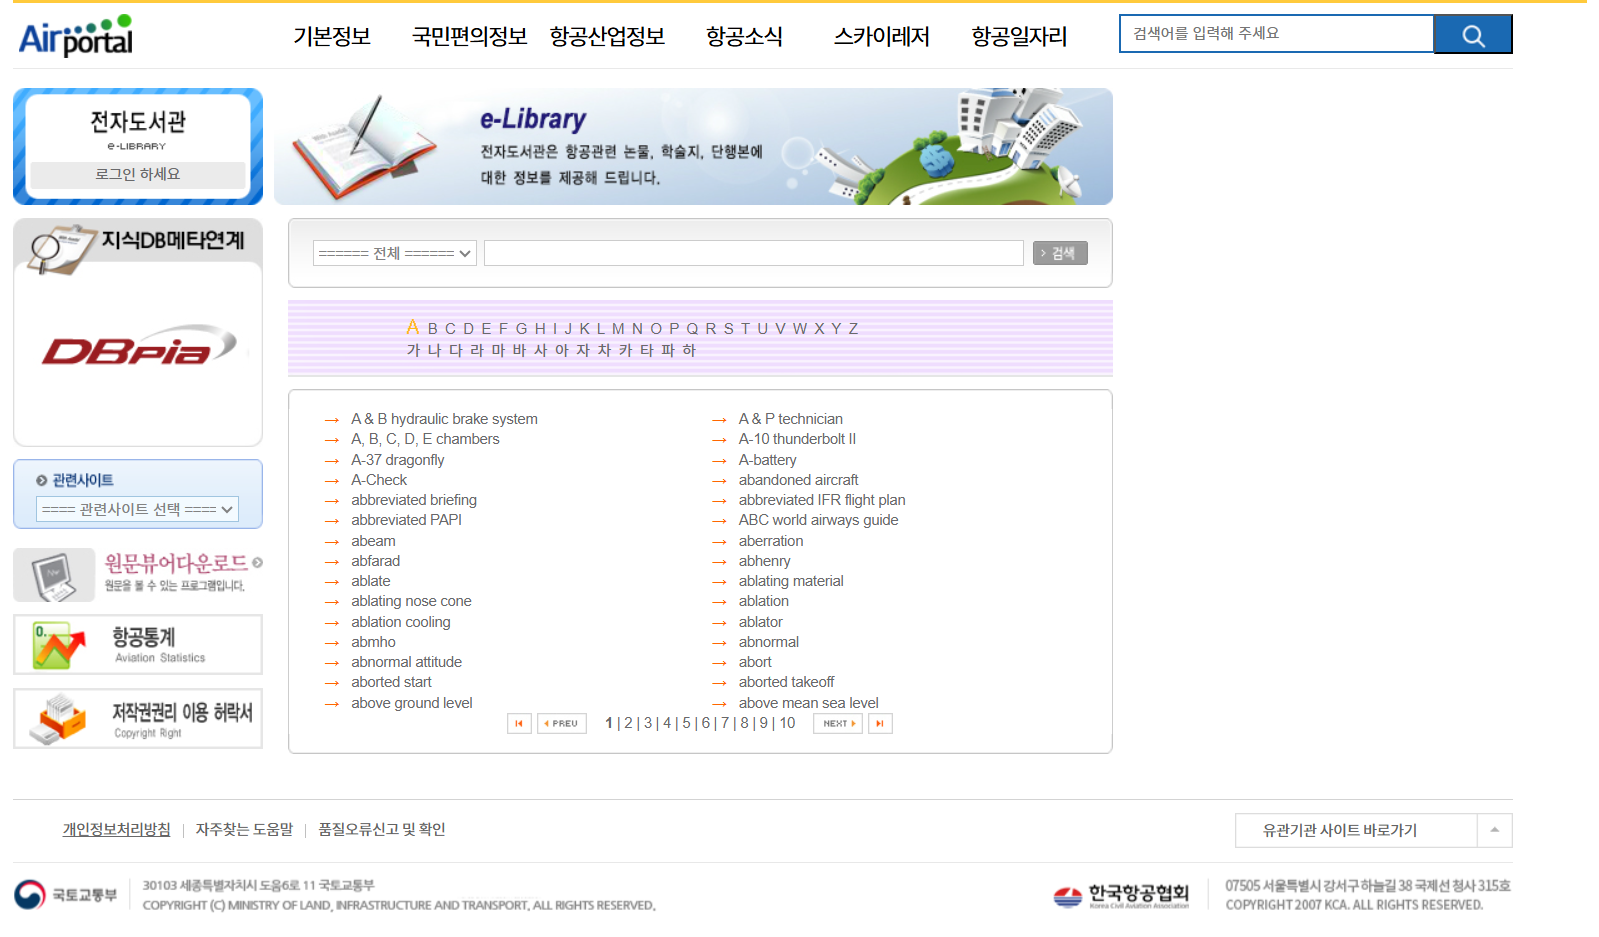The height and width of the screenshot is (937, 1599).
Task: Go to page 5 of results
Action: click(x=686, y=723)
